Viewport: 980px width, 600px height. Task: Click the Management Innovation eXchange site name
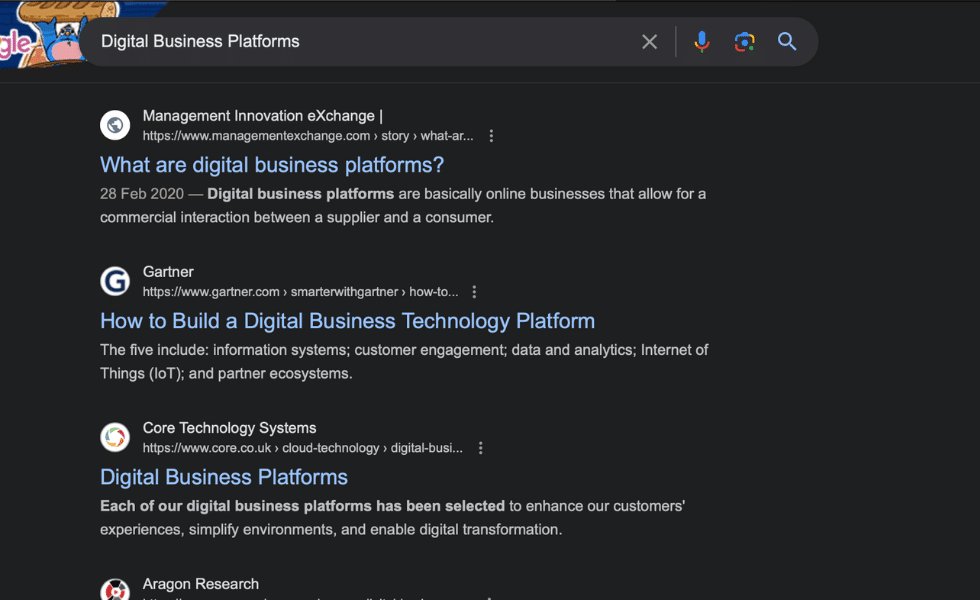point(262,116)
